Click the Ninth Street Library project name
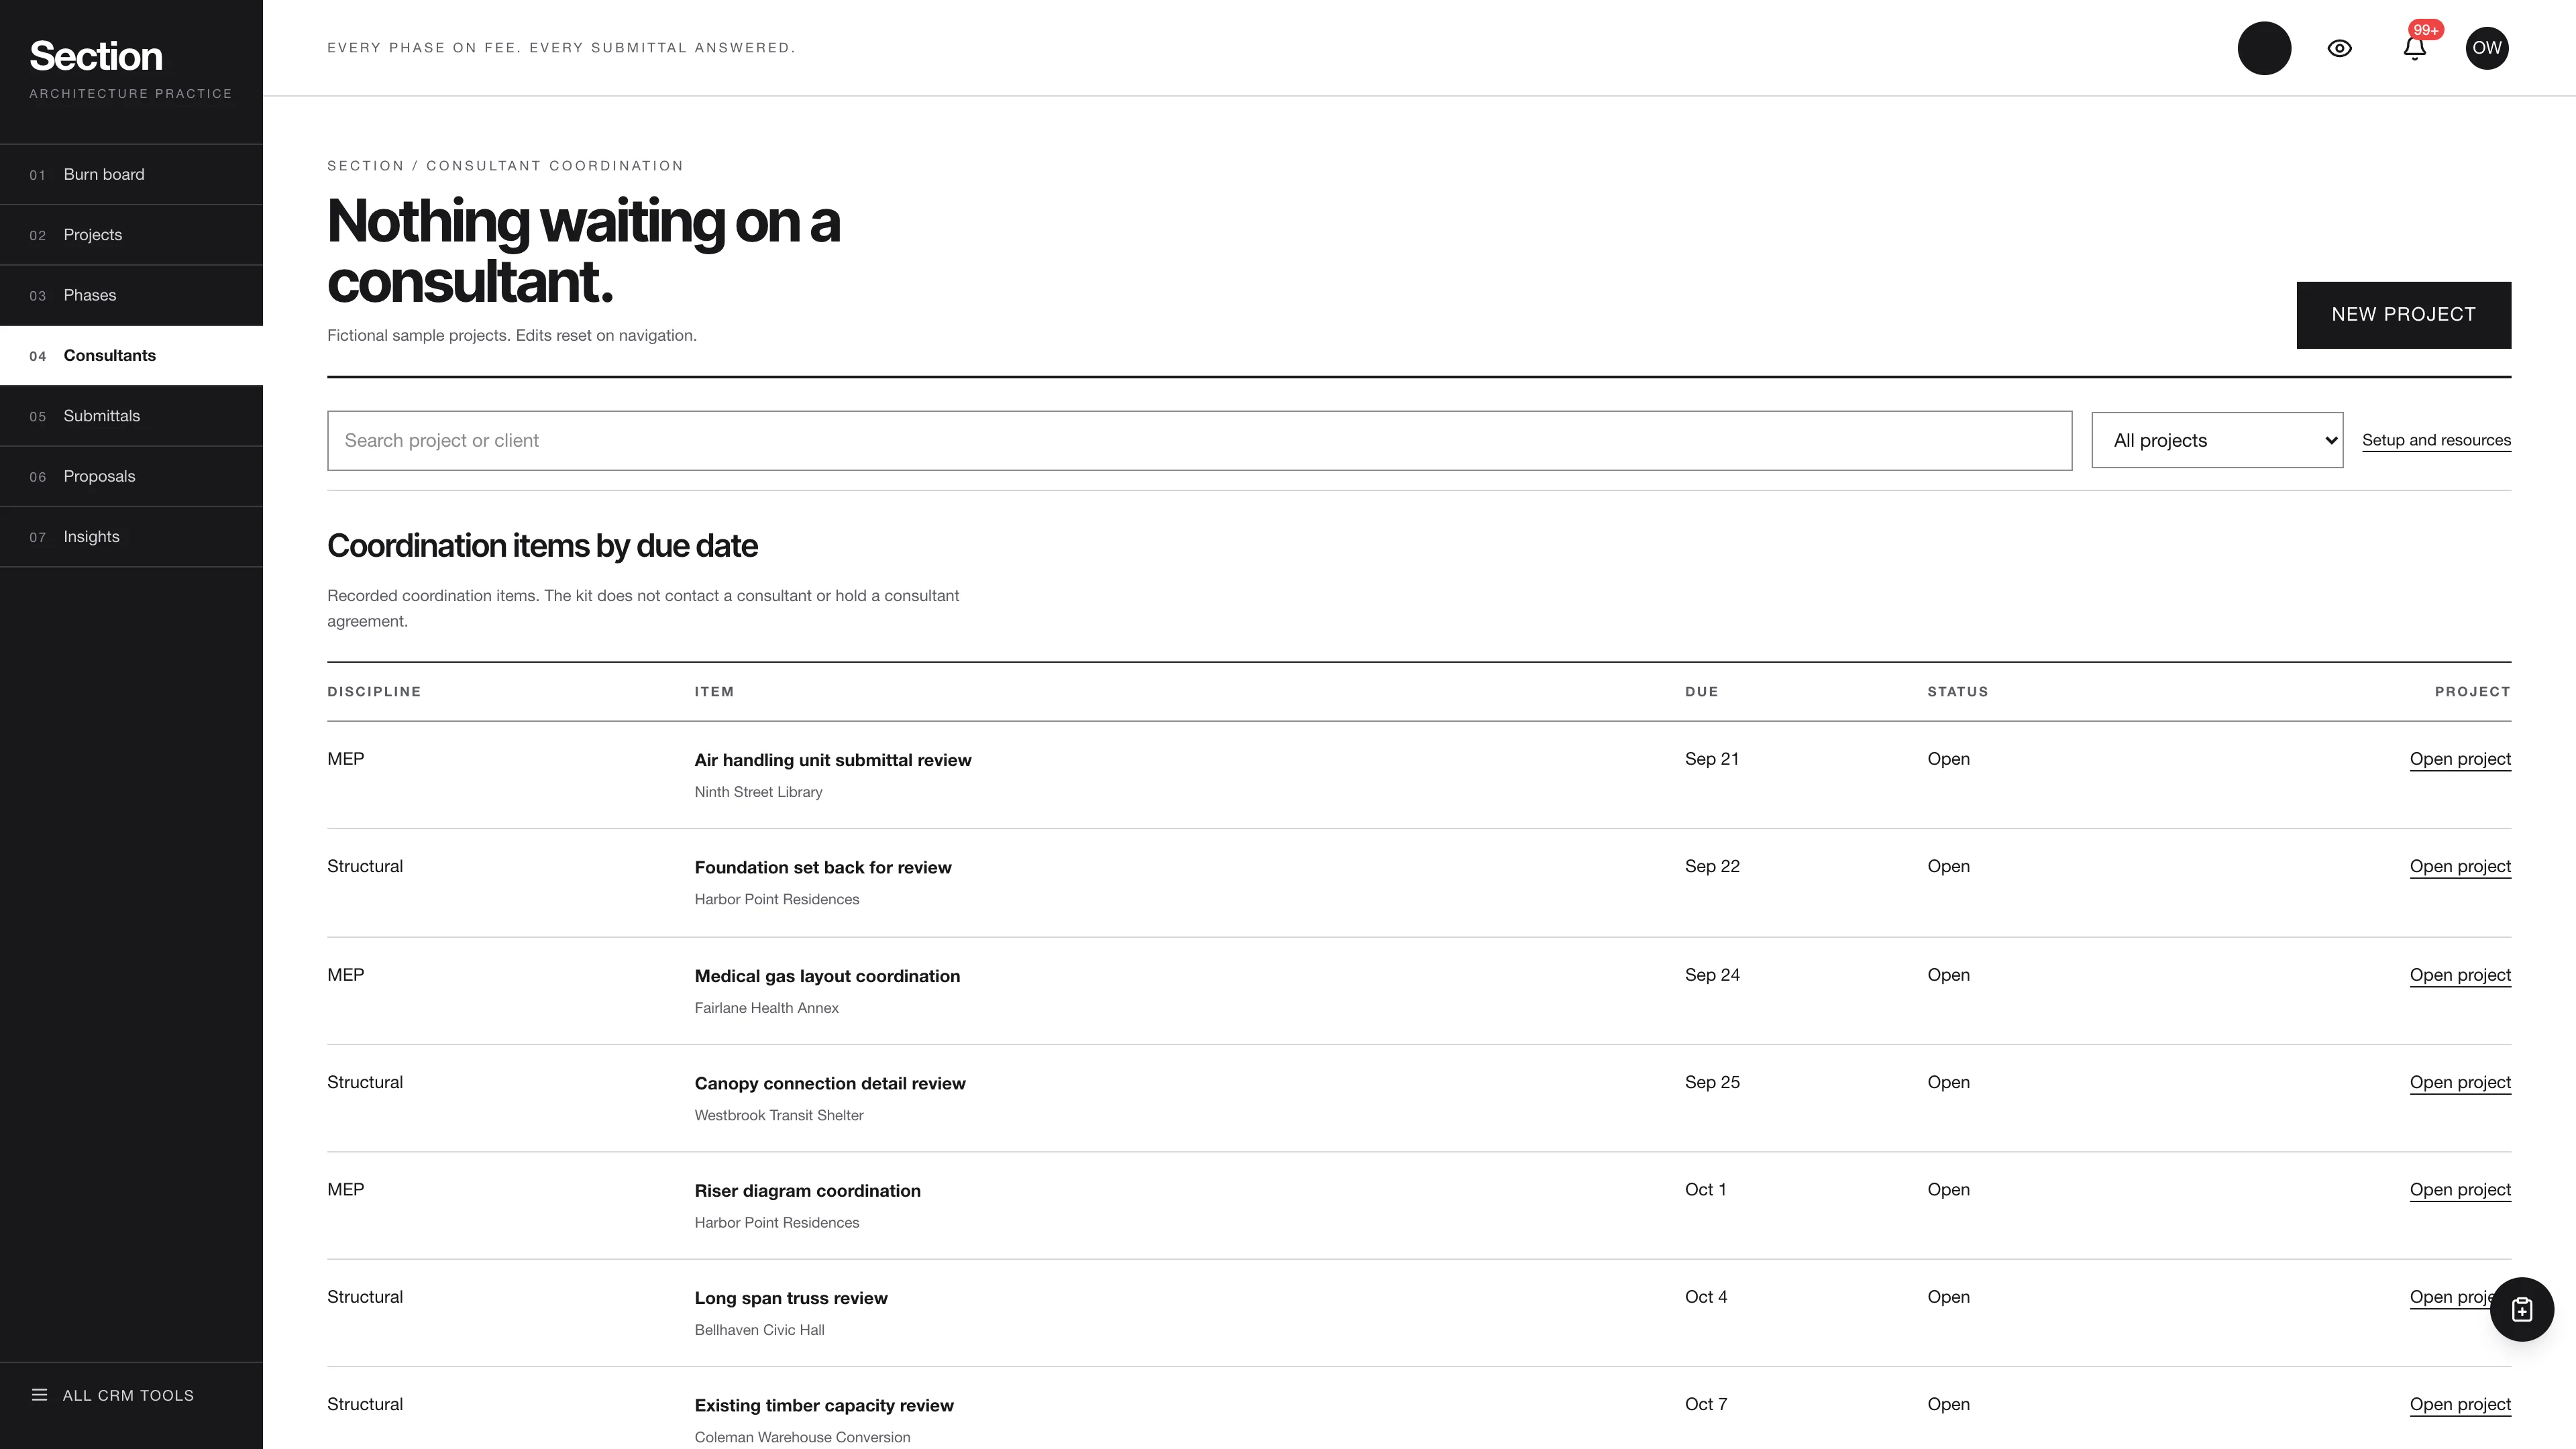Viewport: 2576px width, 1449px height. click(758, 792)
